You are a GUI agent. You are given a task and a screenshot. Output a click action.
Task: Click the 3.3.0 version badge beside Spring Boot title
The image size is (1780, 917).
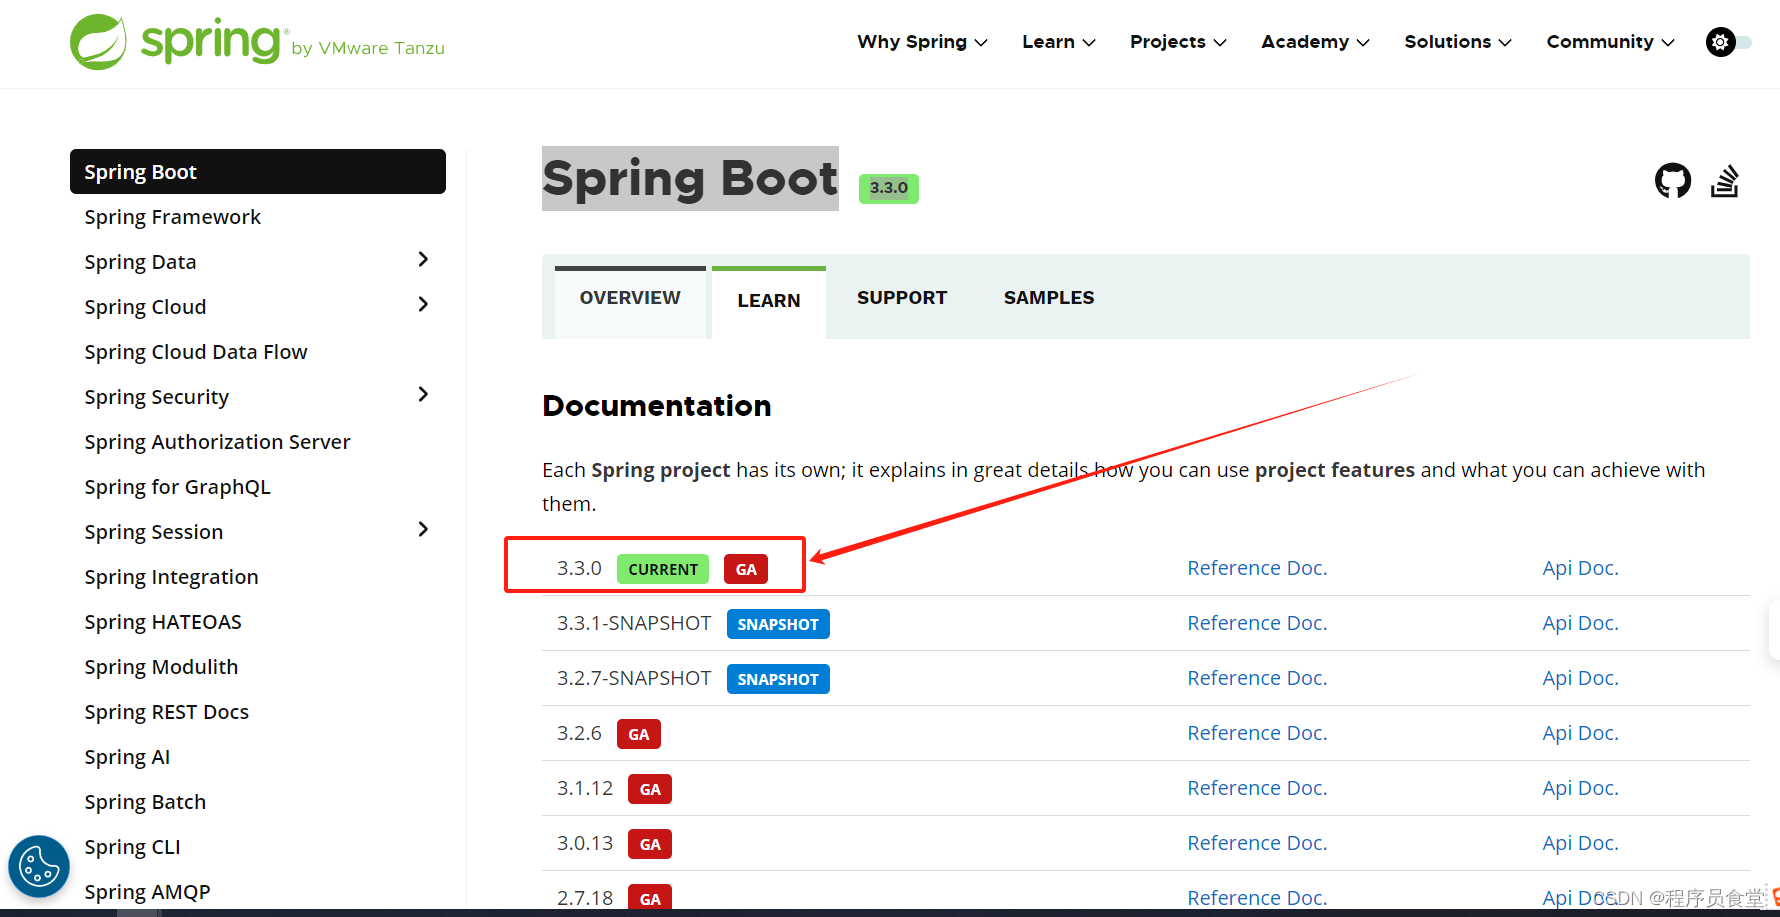click(888, 188)
